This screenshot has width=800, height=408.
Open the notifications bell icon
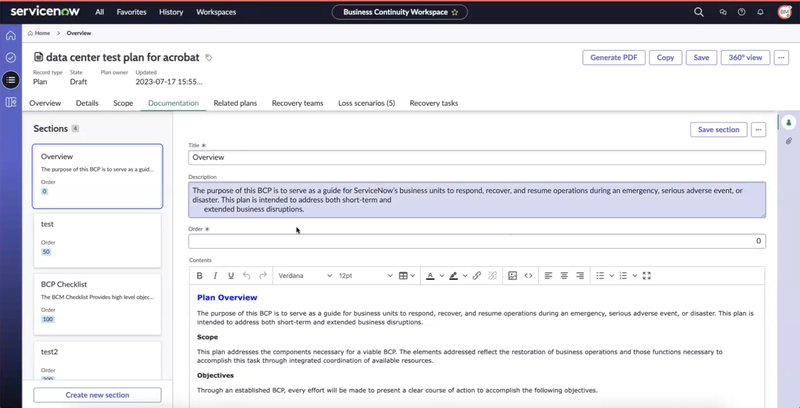[760, 12]
